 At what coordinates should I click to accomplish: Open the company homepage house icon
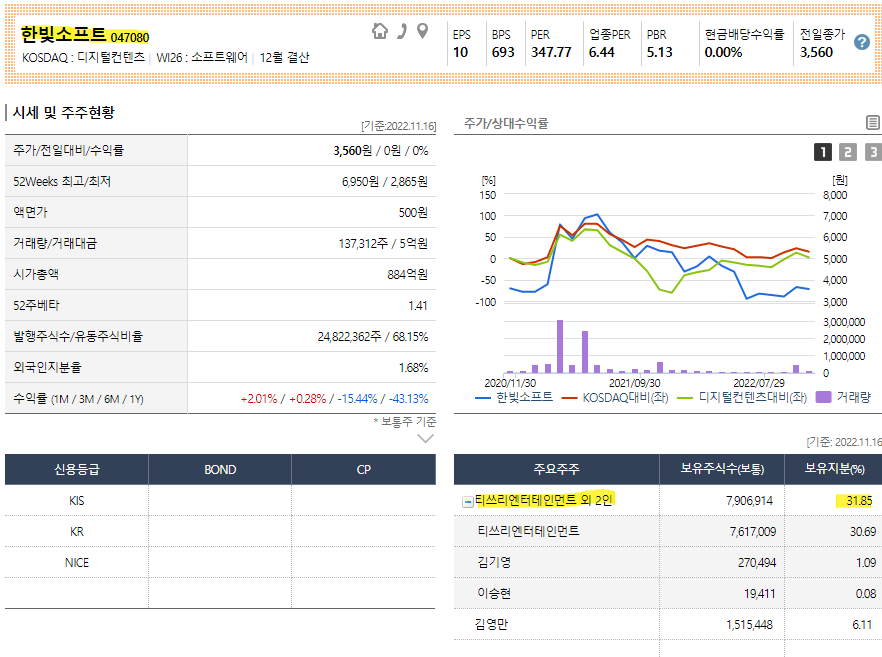pos(380,31)
